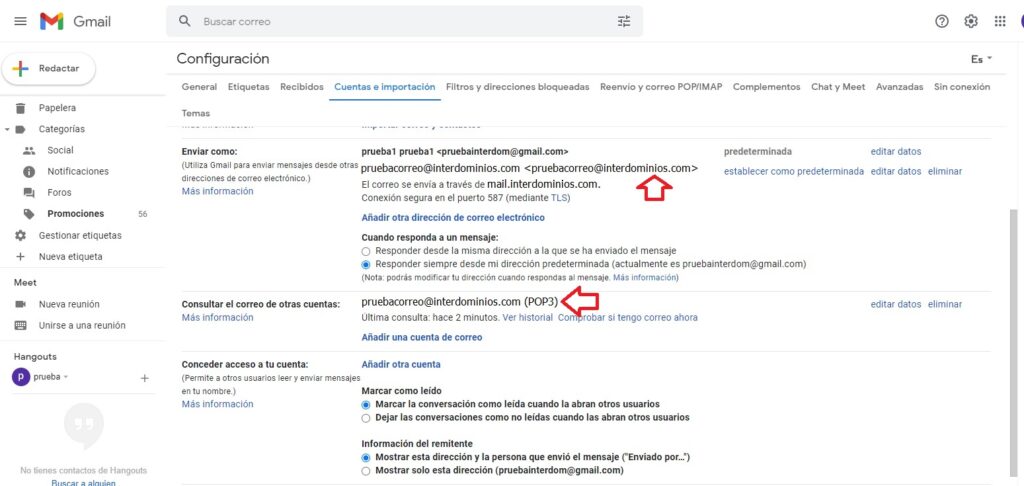Open the Help question mark icon

942,22
